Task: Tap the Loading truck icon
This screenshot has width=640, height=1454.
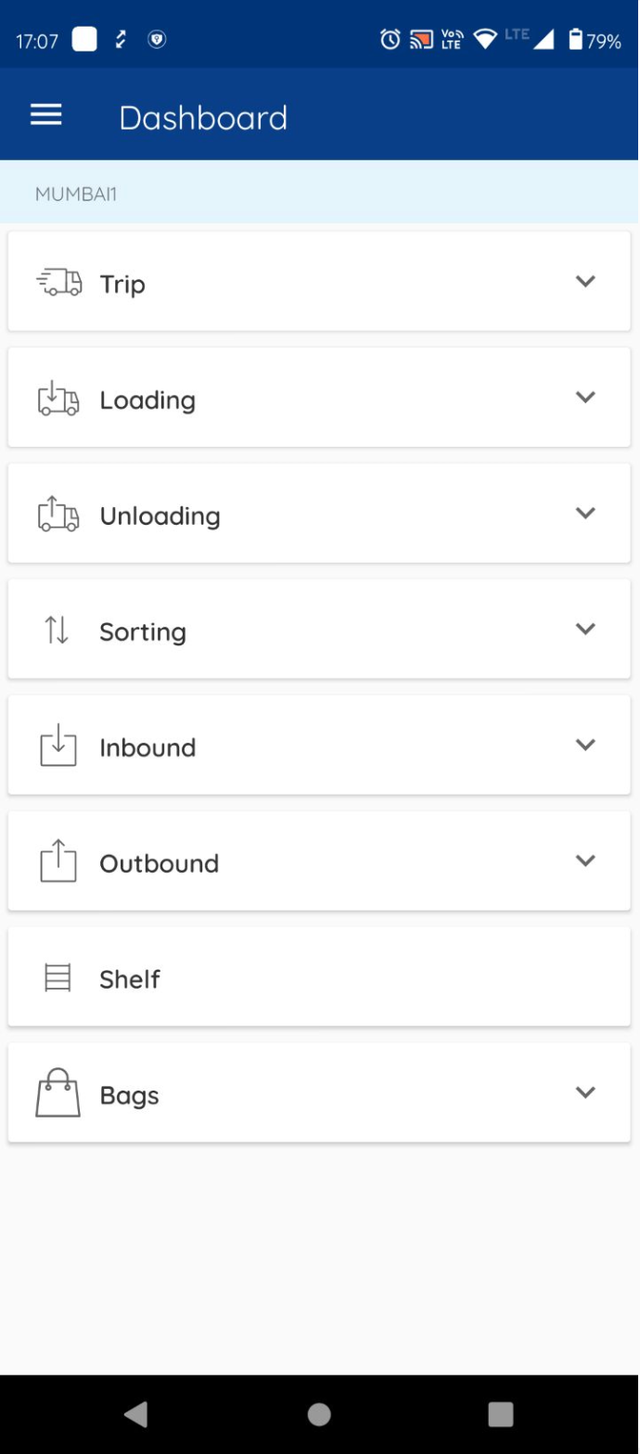Action: [58, 398]
